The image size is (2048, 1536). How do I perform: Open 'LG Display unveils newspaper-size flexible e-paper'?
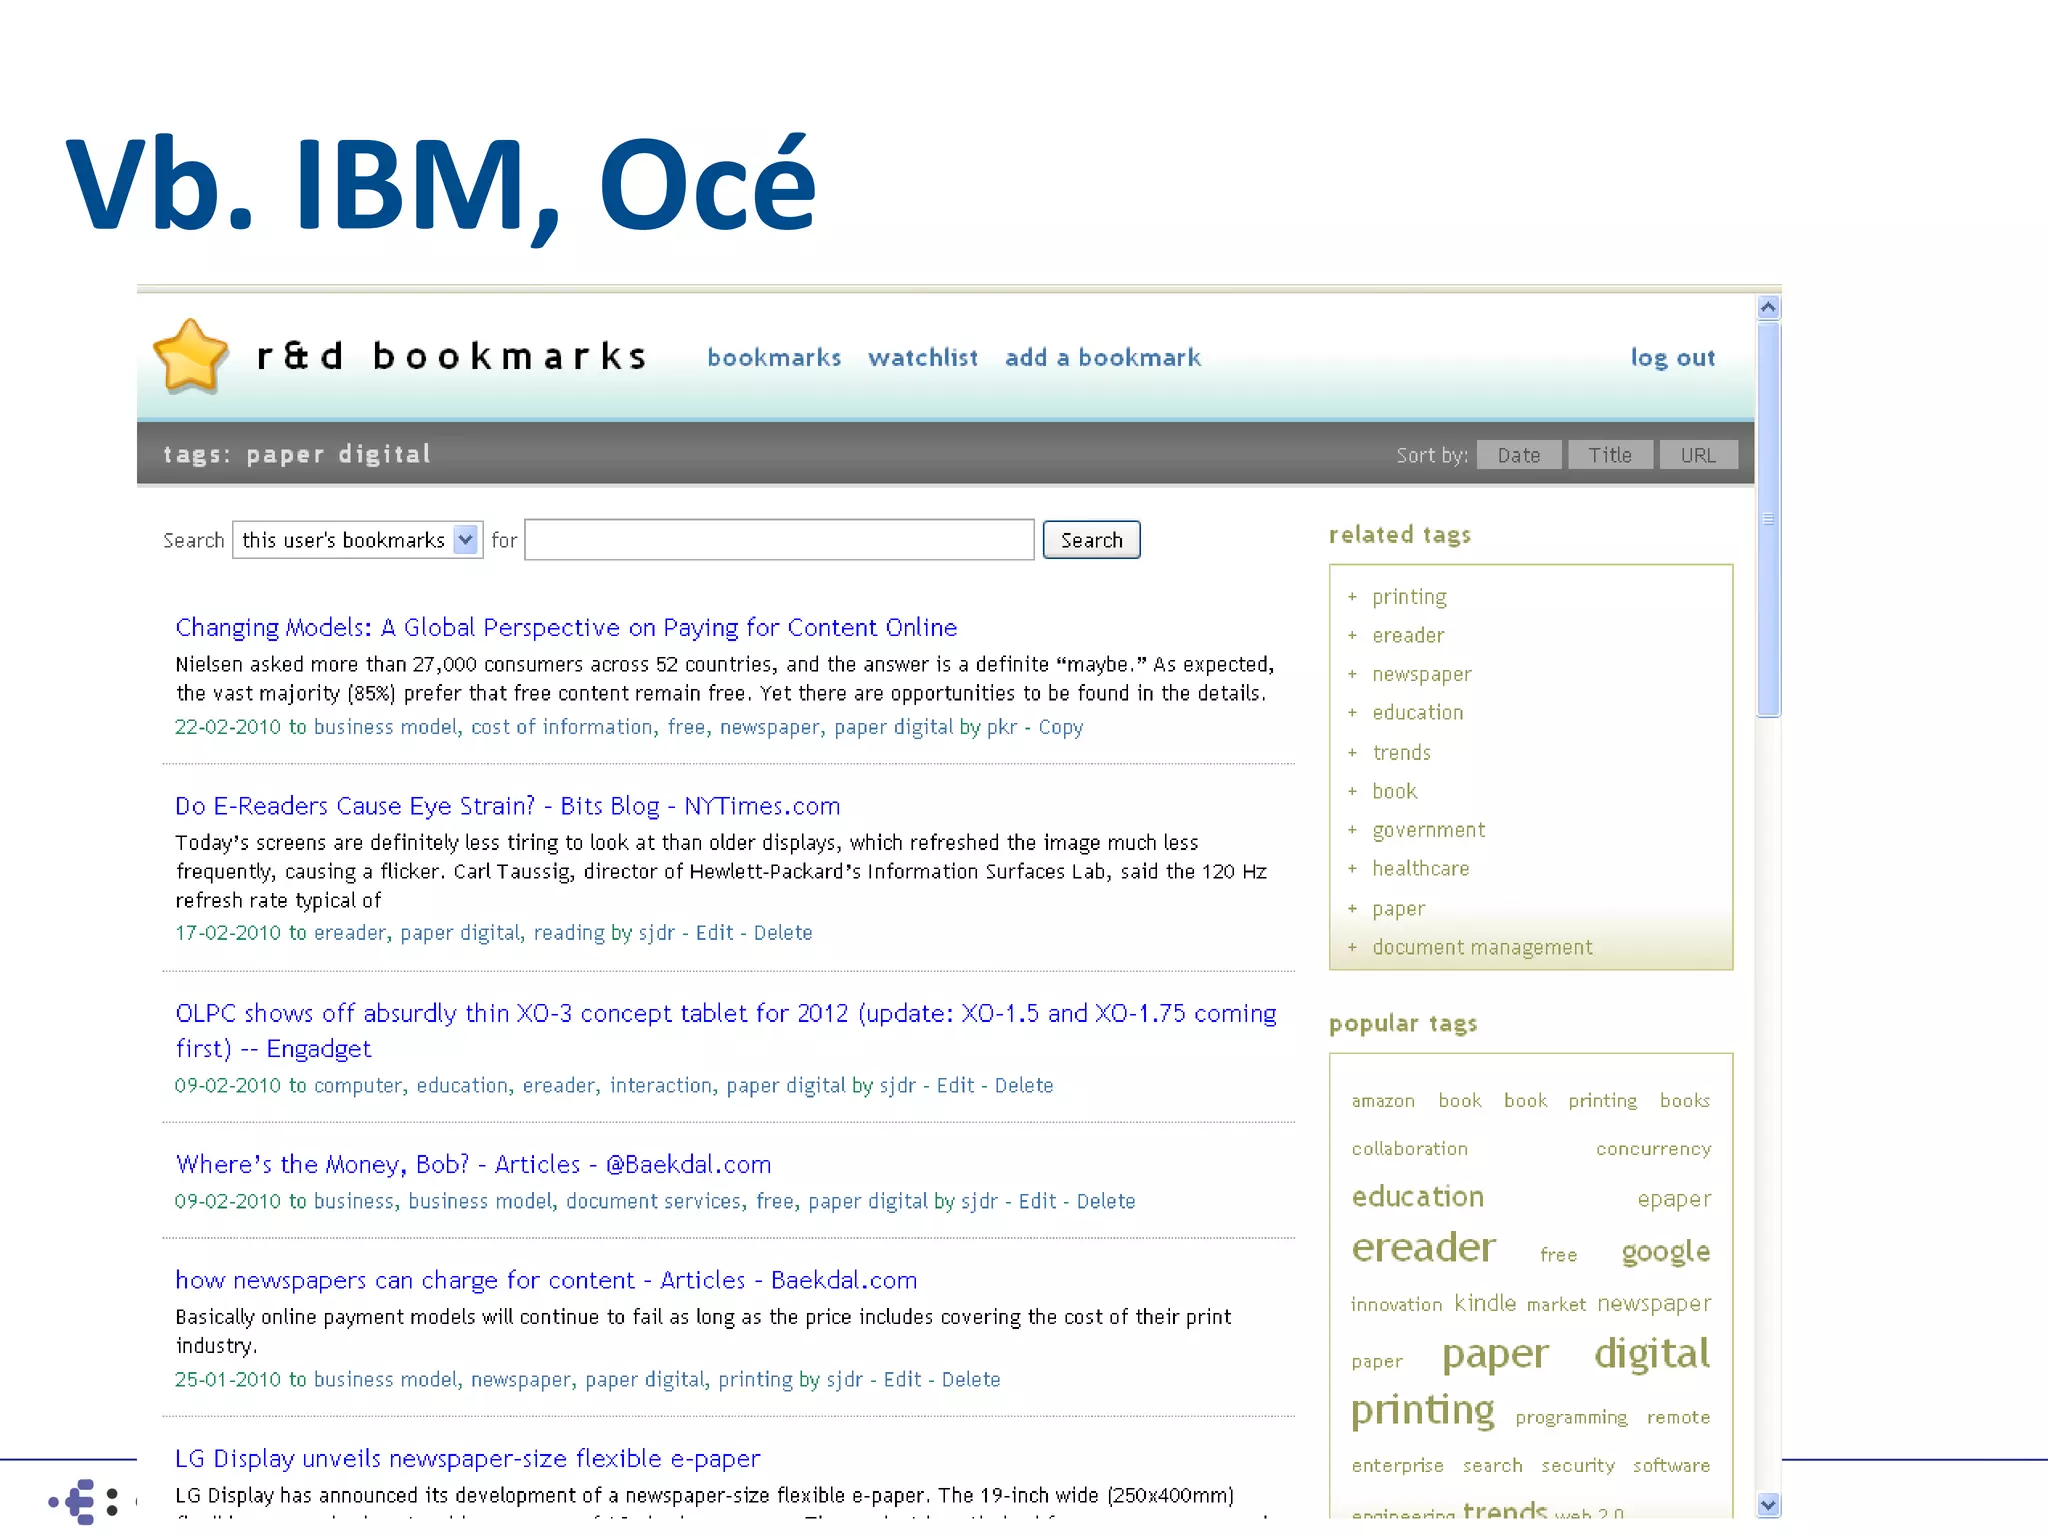coord(468,1458)
